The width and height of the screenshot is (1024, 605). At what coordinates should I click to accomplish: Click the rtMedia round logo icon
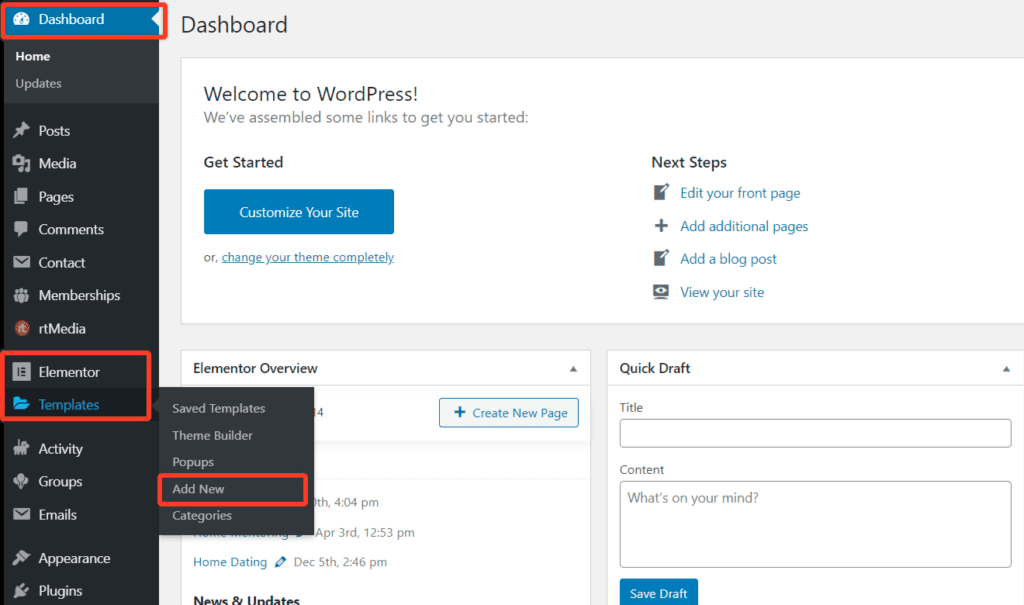[22, 328]
